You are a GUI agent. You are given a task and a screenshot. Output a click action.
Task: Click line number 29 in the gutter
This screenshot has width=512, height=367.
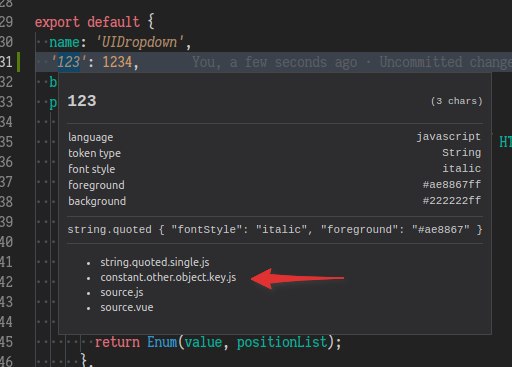[x=6, y=22]
